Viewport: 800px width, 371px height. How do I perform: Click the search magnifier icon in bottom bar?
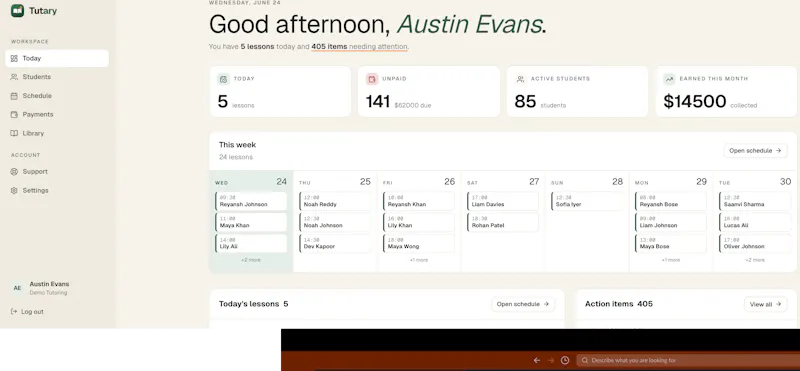(x=585, y=360)
